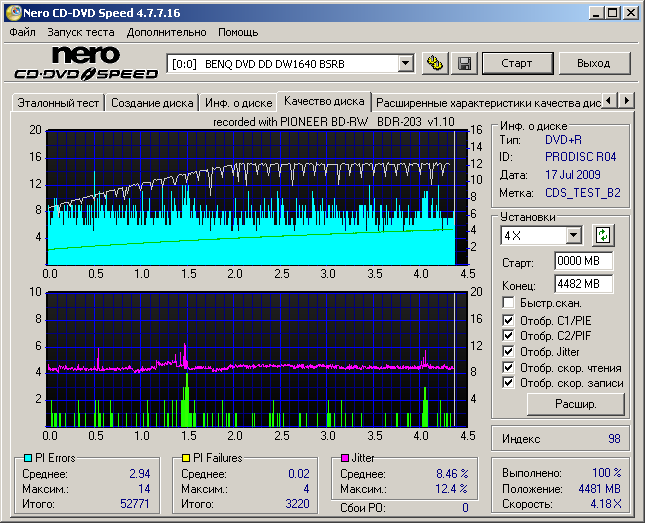
Task: Uncheck Отобр. скор. записи checkbox
Action: (509, 382)
